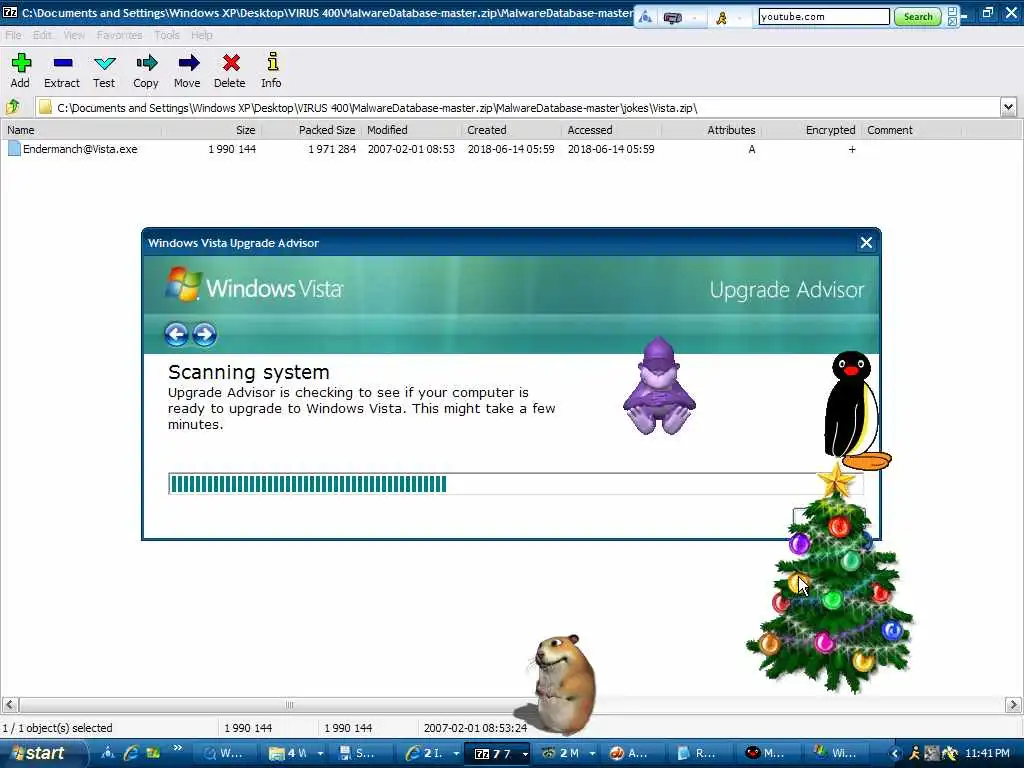Click the green Add toolbar icon
Image resolution: width=1024 pixels, height=768 pixels.
(21, 63)
